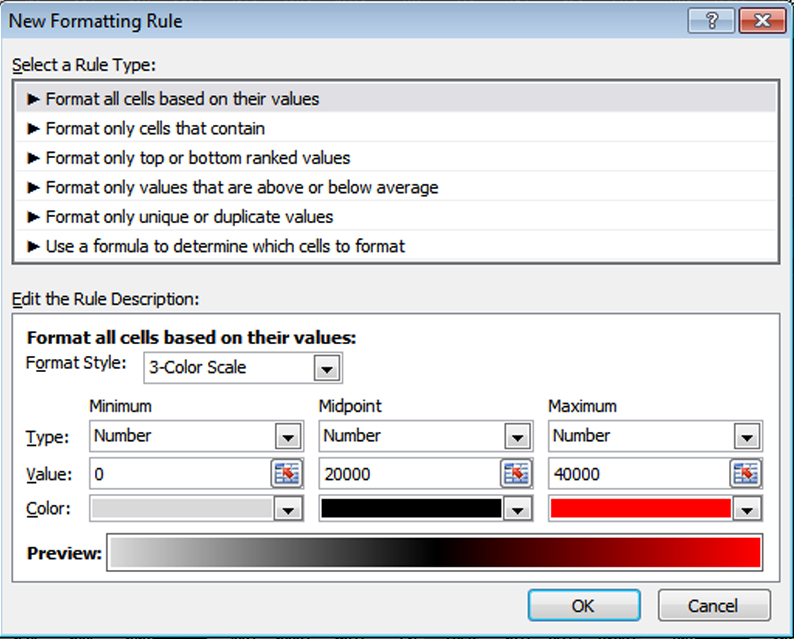The height and width of the screenshot is (639, 794).
Task: Click the Minimum value range selector icon
Action: click(287, 473)
